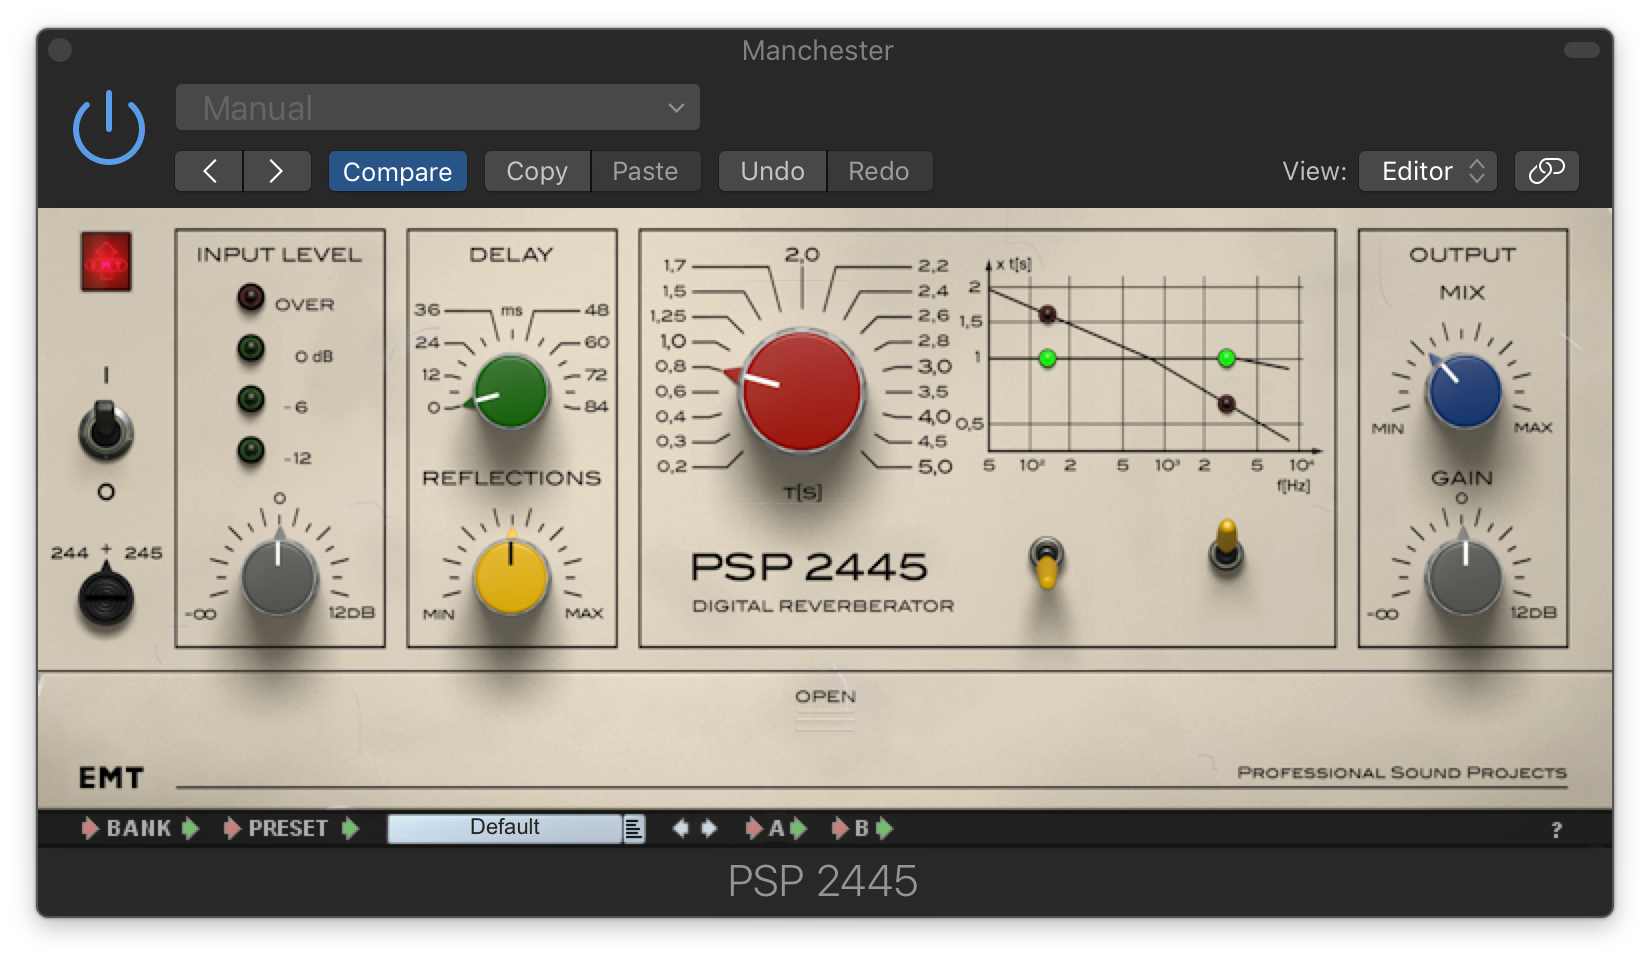This screenshot has height=962, width=1650.
Task: Click the lower dark red graph point
Action: coord(1226,404)
